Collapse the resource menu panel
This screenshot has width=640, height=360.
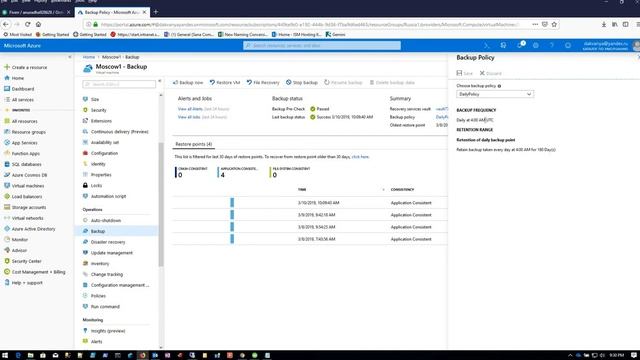pyautogui.click(x=160, y=81)
